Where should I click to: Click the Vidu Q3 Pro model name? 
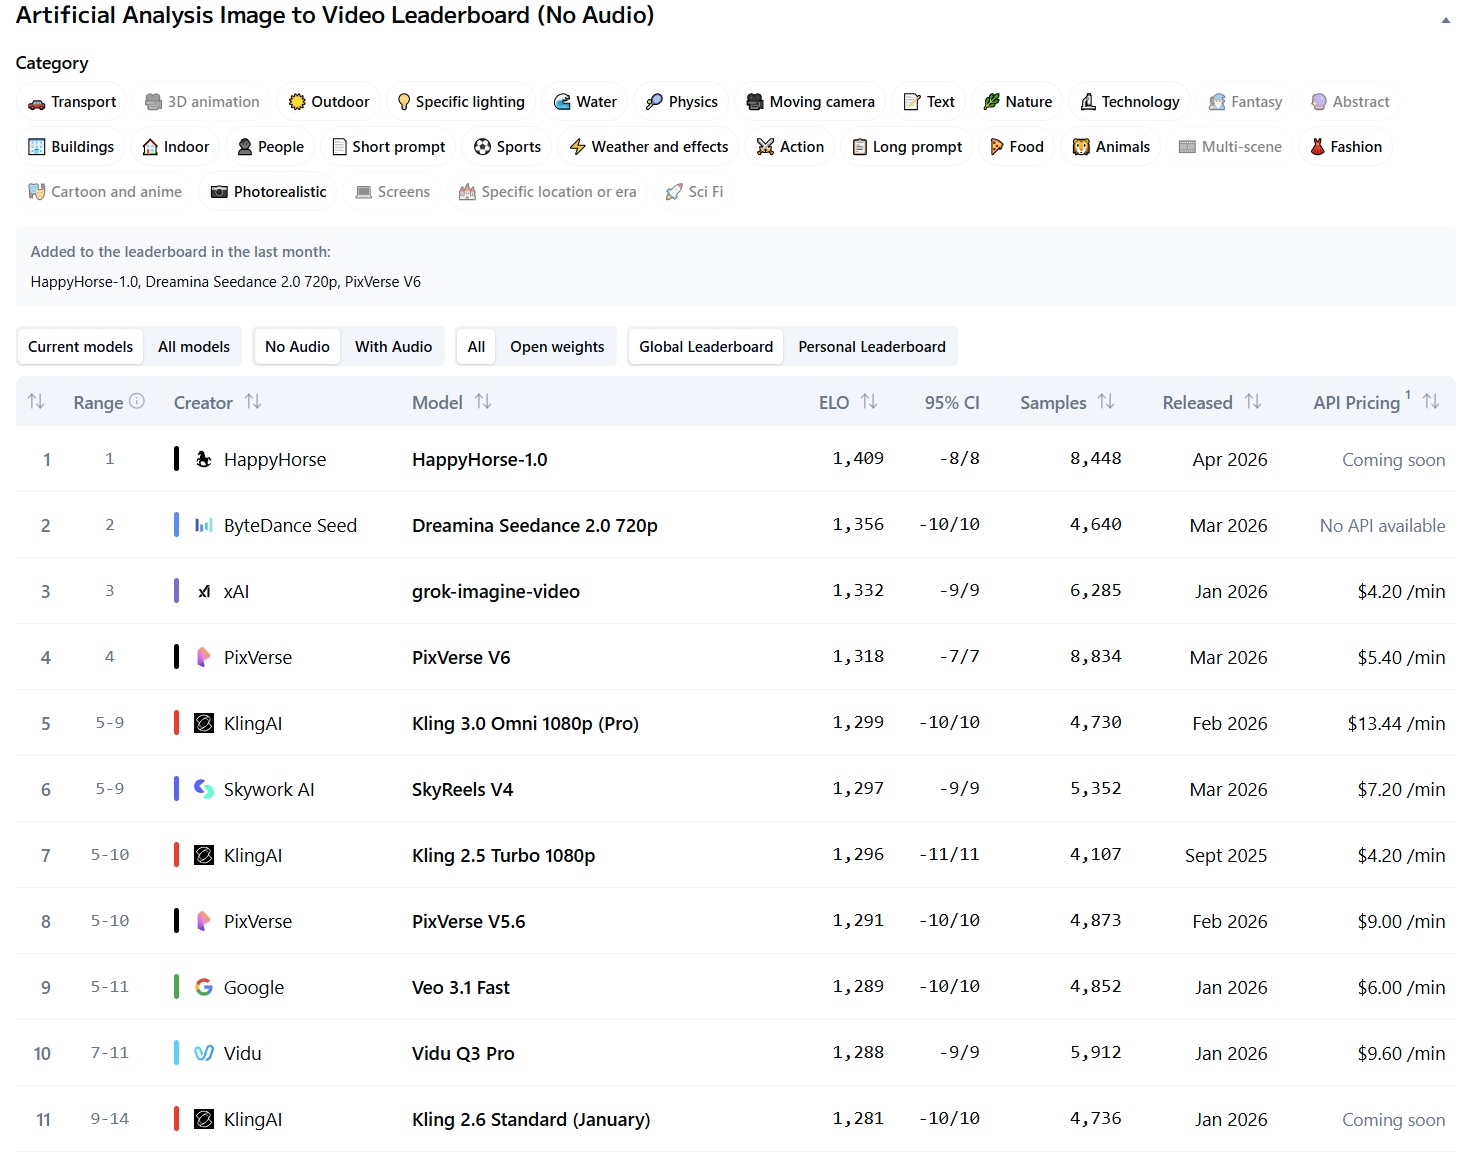(x=463, y=1054)
